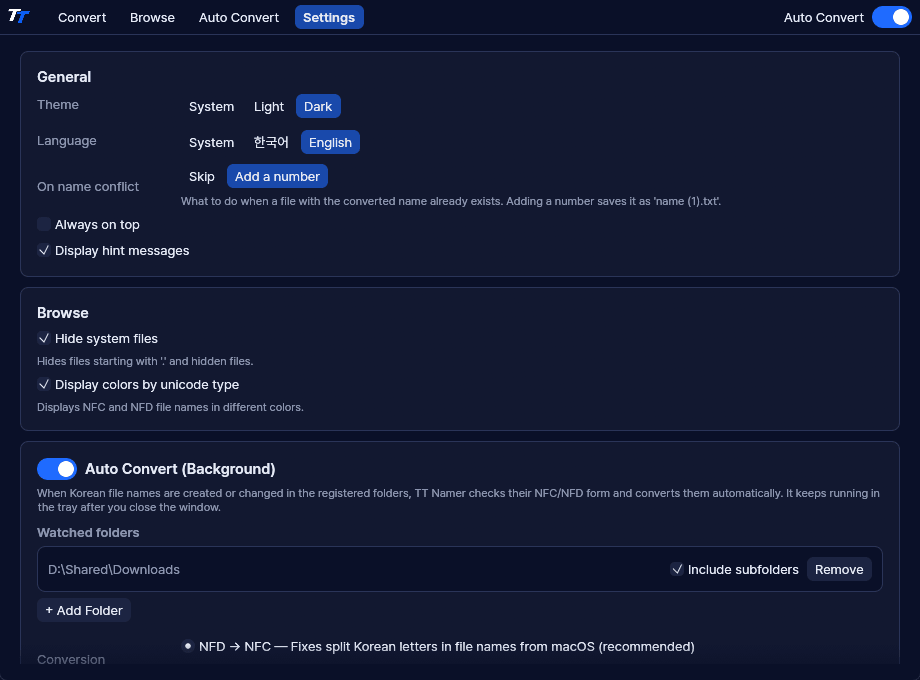Open the Convert tab

click(x=82, y=18)
